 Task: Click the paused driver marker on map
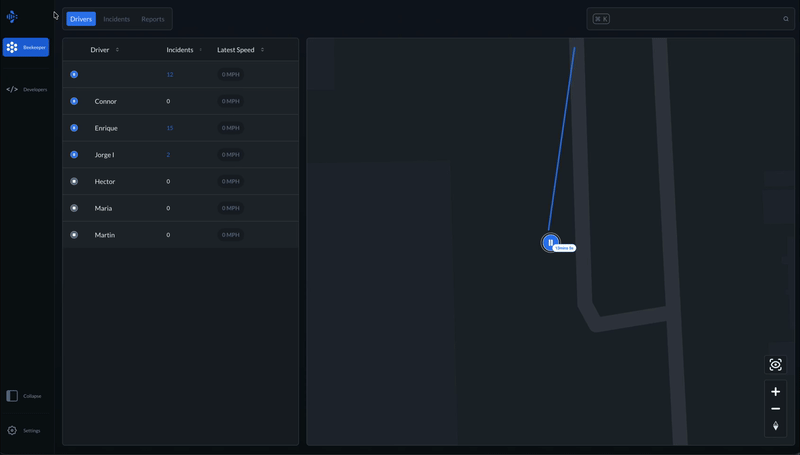[550, 243]
